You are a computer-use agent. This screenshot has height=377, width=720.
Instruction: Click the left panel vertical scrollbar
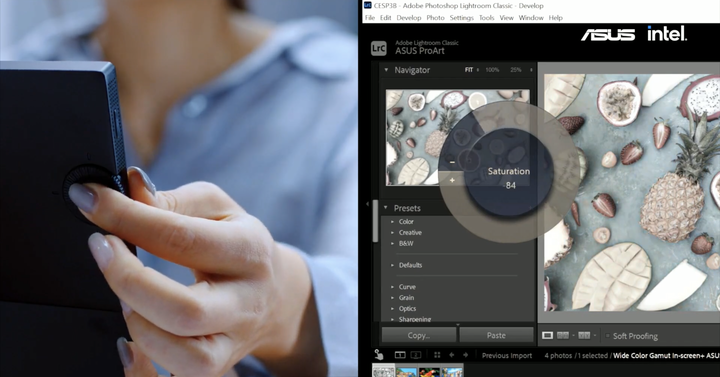click(375, 221)
